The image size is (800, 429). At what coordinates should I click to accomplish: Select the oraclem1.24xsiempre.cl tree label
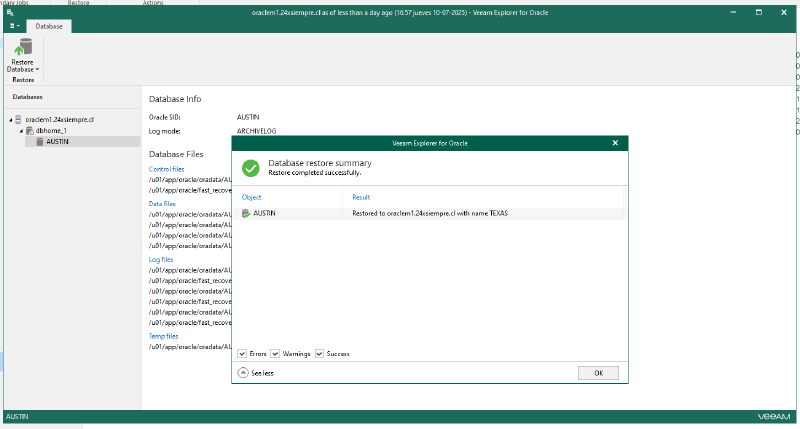coord(60,119)
